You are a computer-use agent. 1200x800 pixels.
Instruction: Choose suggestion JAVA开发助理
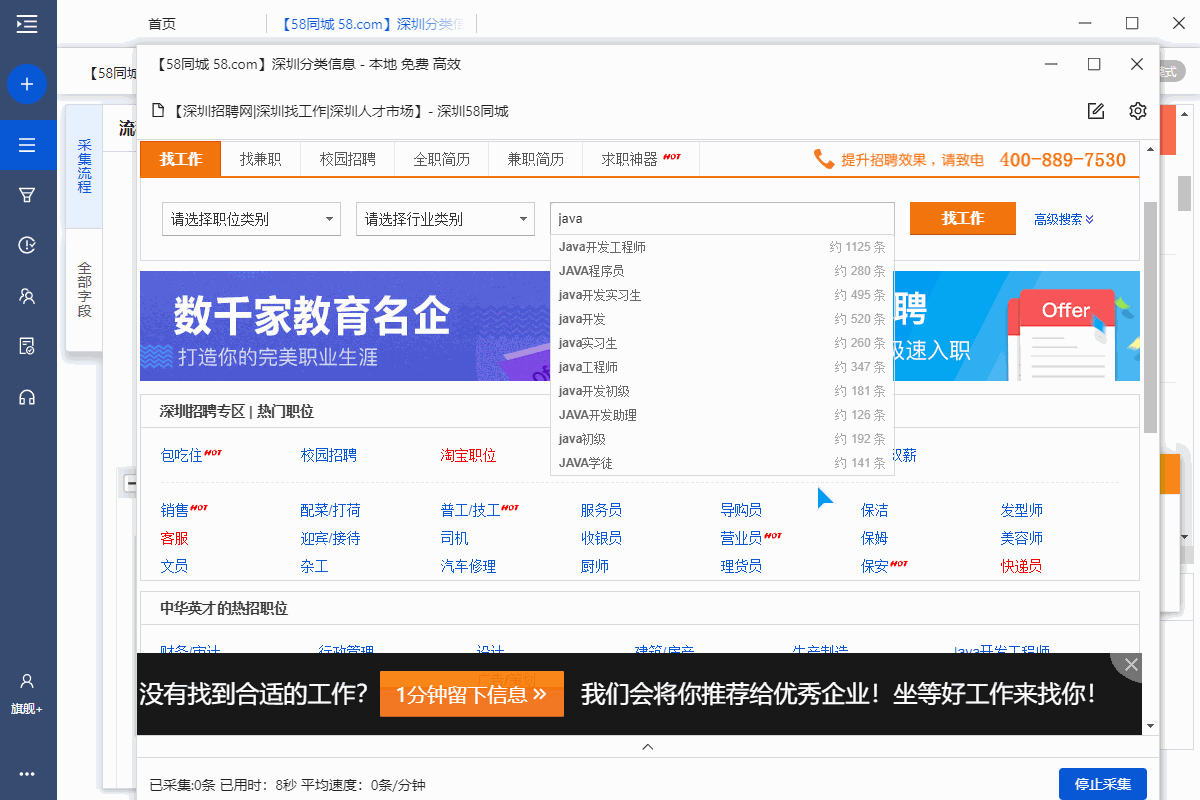click(722, 415)
